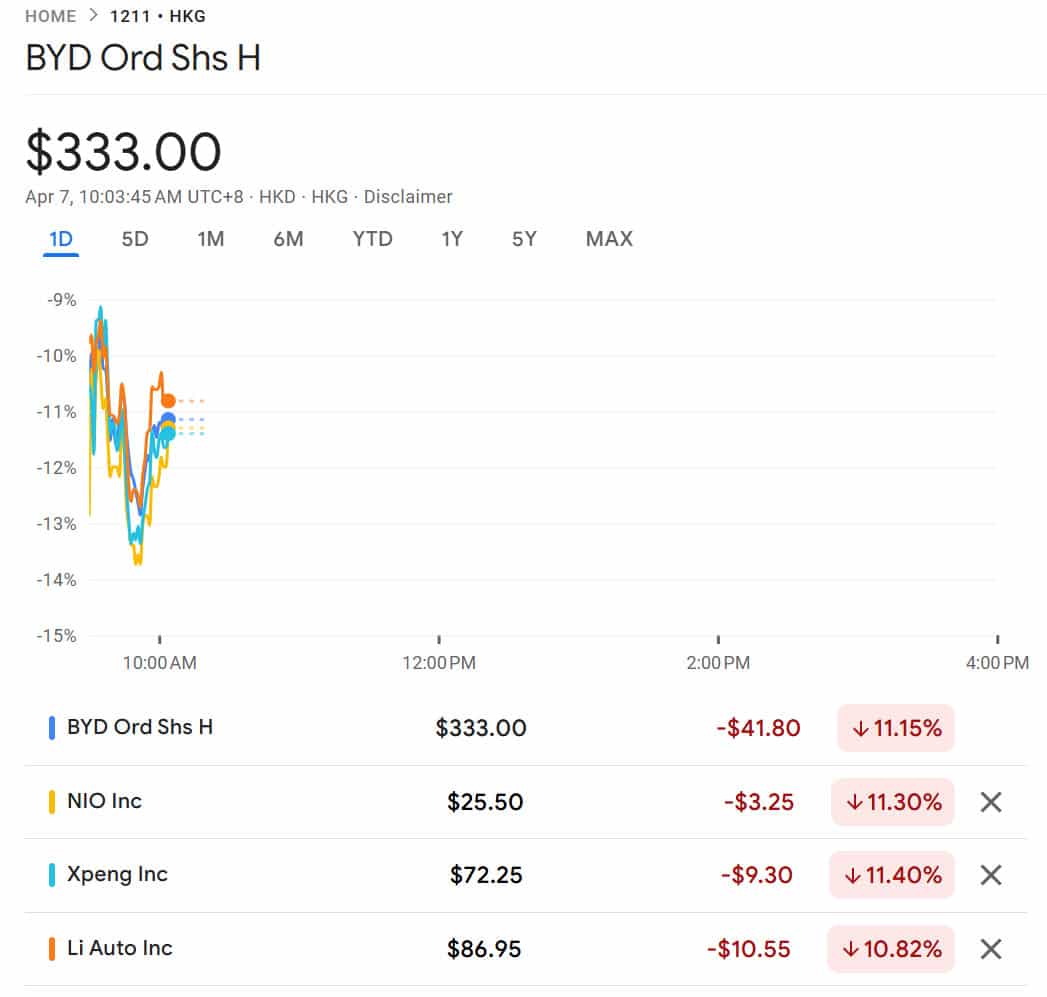Remove Li Auto Inc from the comparison list
The width and height of the screenshot is (1047, 997).
point(990,948)
